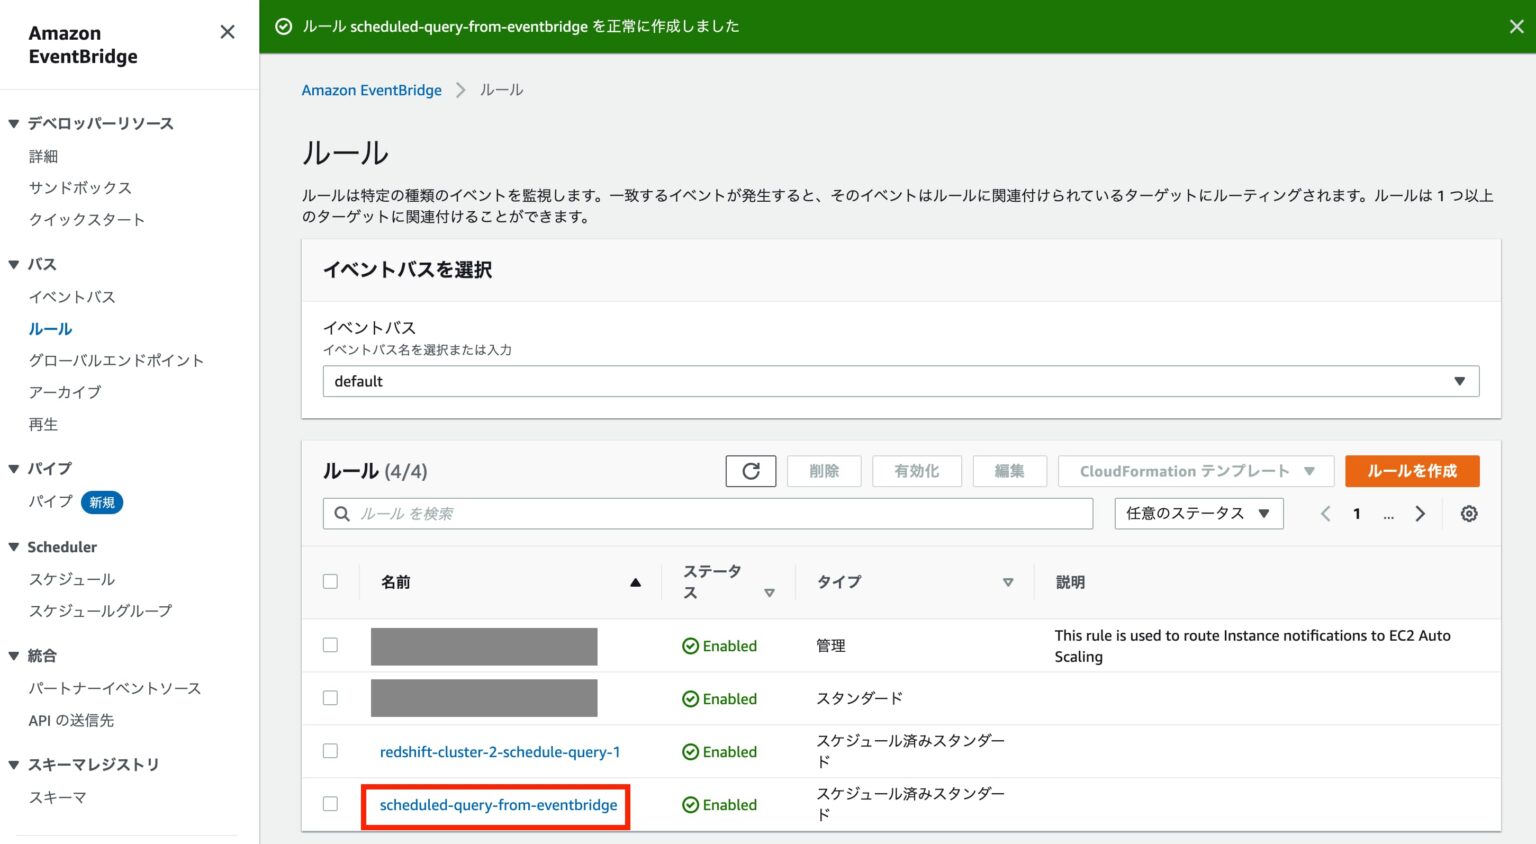Check the checkbox for scheduled-query-from-eventbridge

(331, 805)
